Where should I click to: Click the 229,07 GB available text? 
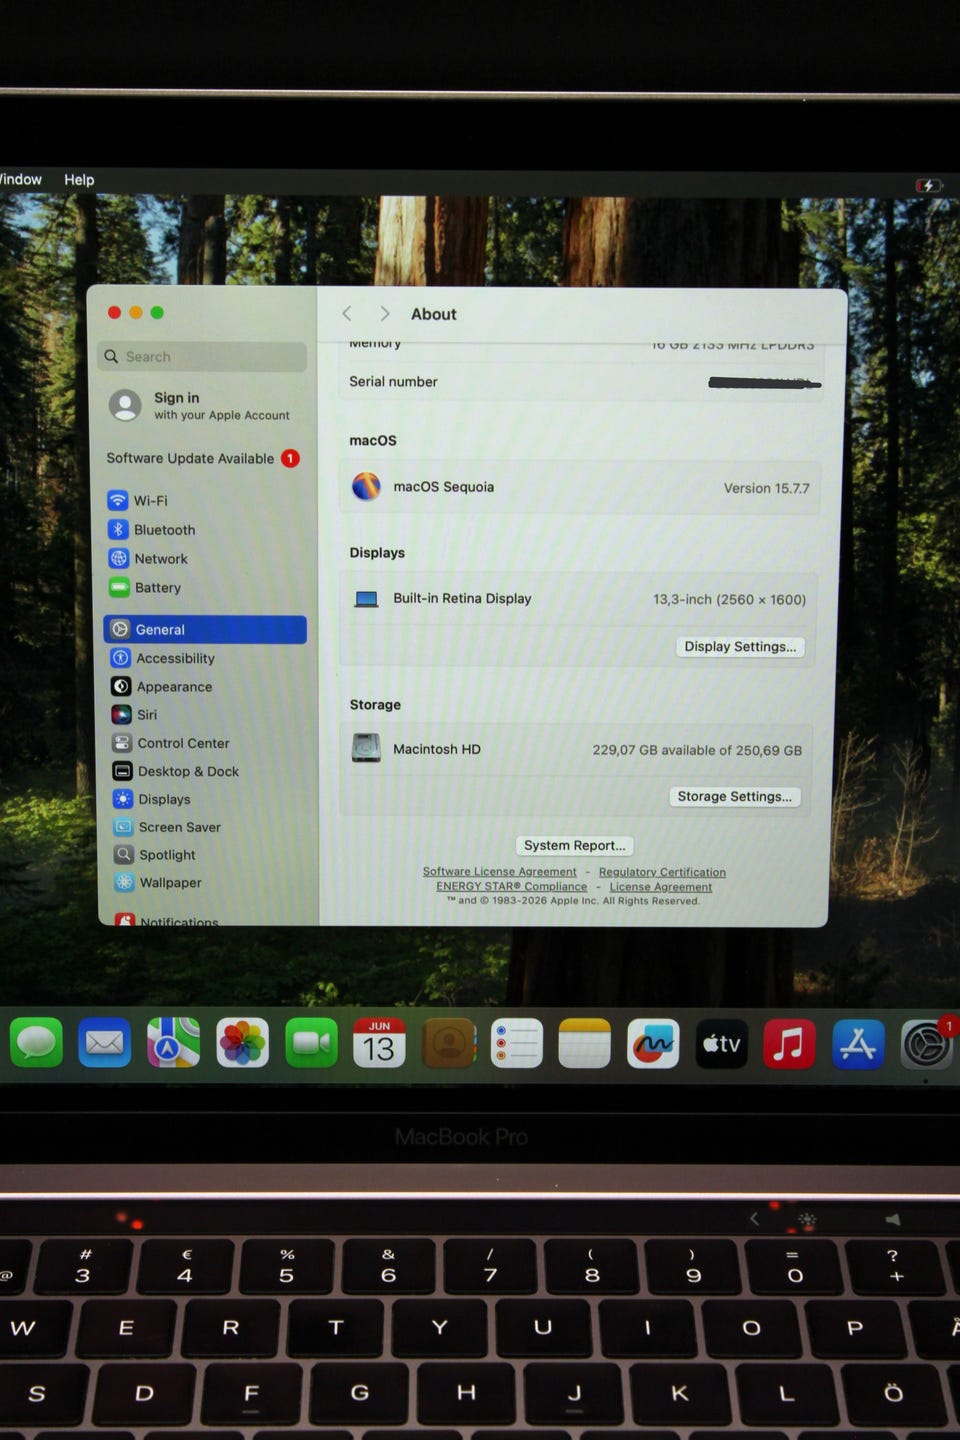[x=697, y=750]
